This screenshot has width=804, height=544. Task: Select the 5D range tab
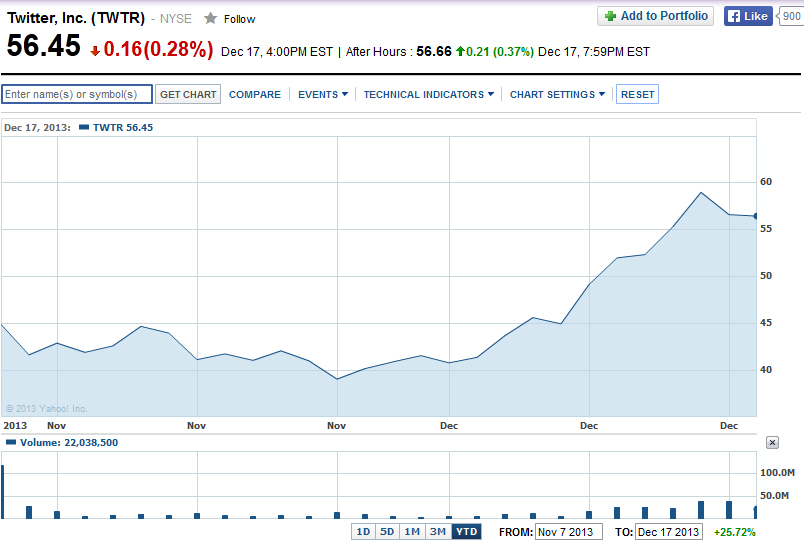pyautogui.click(x=387, y=532)
